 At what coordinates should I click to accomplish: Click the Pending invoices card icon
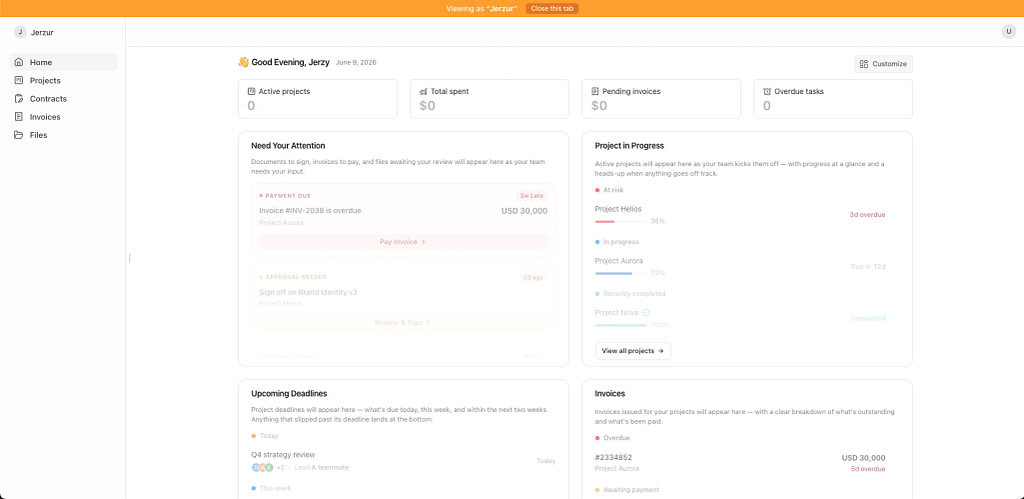click(x=595, y=91)
